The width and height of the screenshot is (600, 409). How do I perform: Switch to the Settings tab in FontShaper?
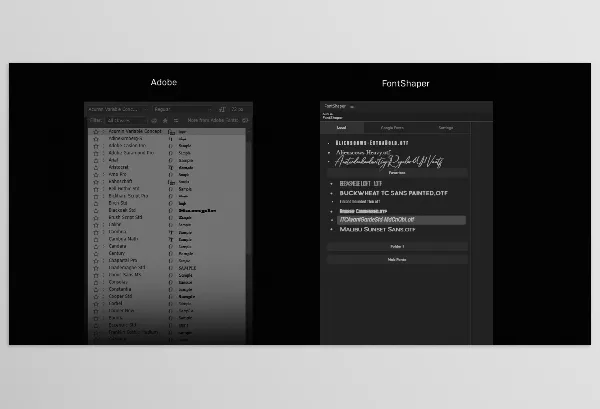click(446, 128)
